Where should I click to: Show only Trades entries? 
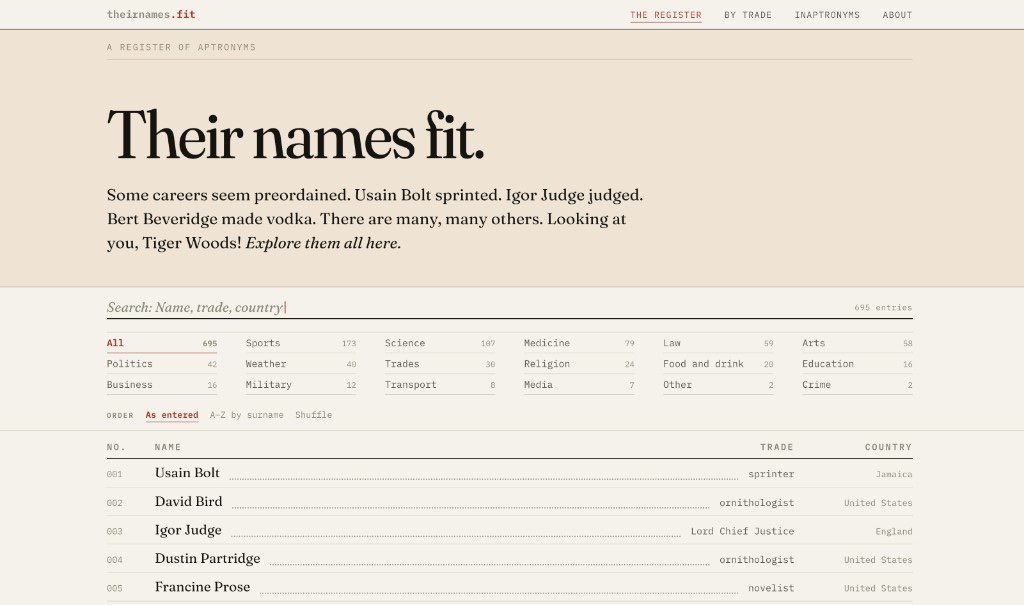440,364
